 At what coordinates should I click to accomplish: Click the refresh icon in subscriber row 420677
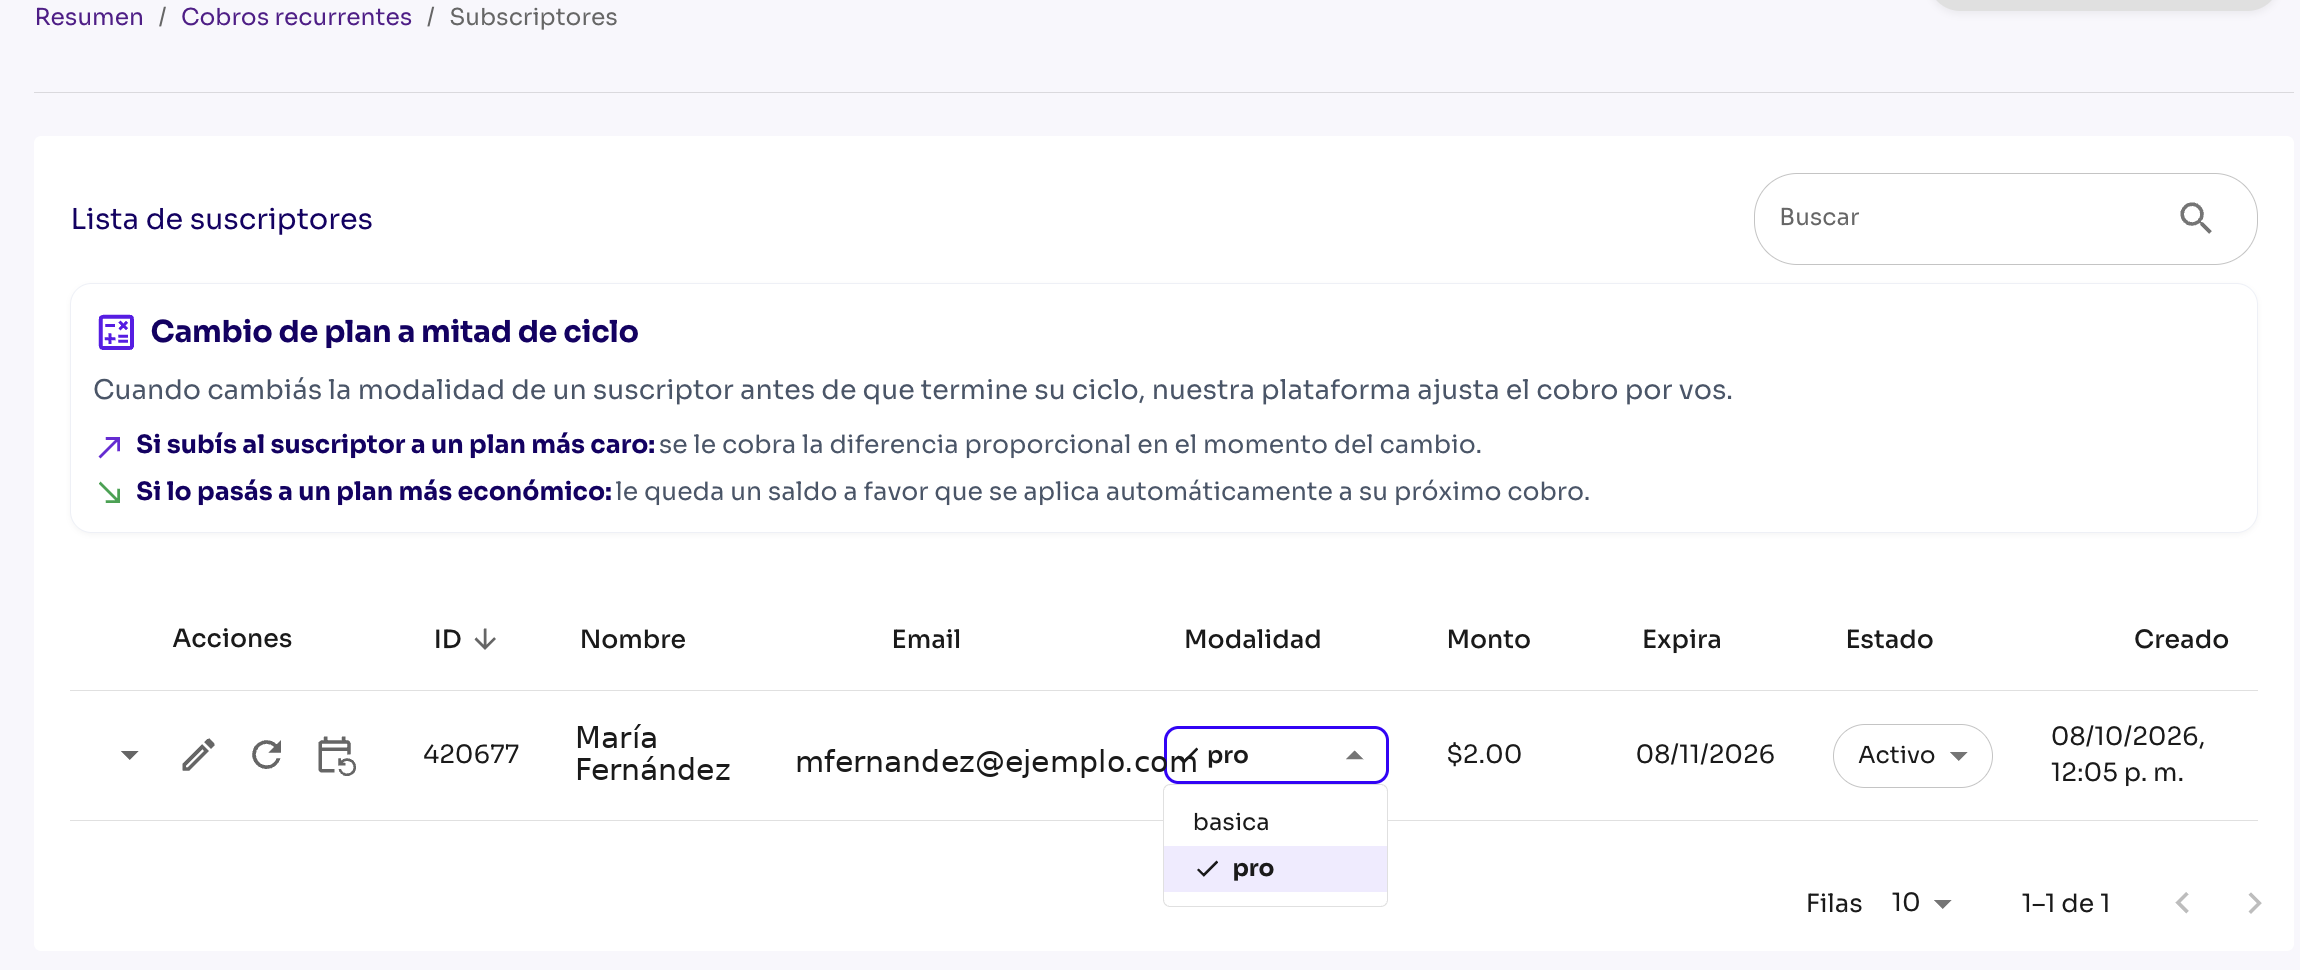267,755
